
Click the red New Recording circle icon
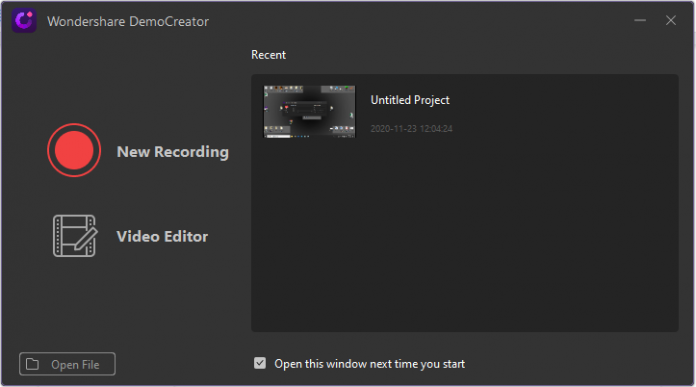tap(74, 150)
